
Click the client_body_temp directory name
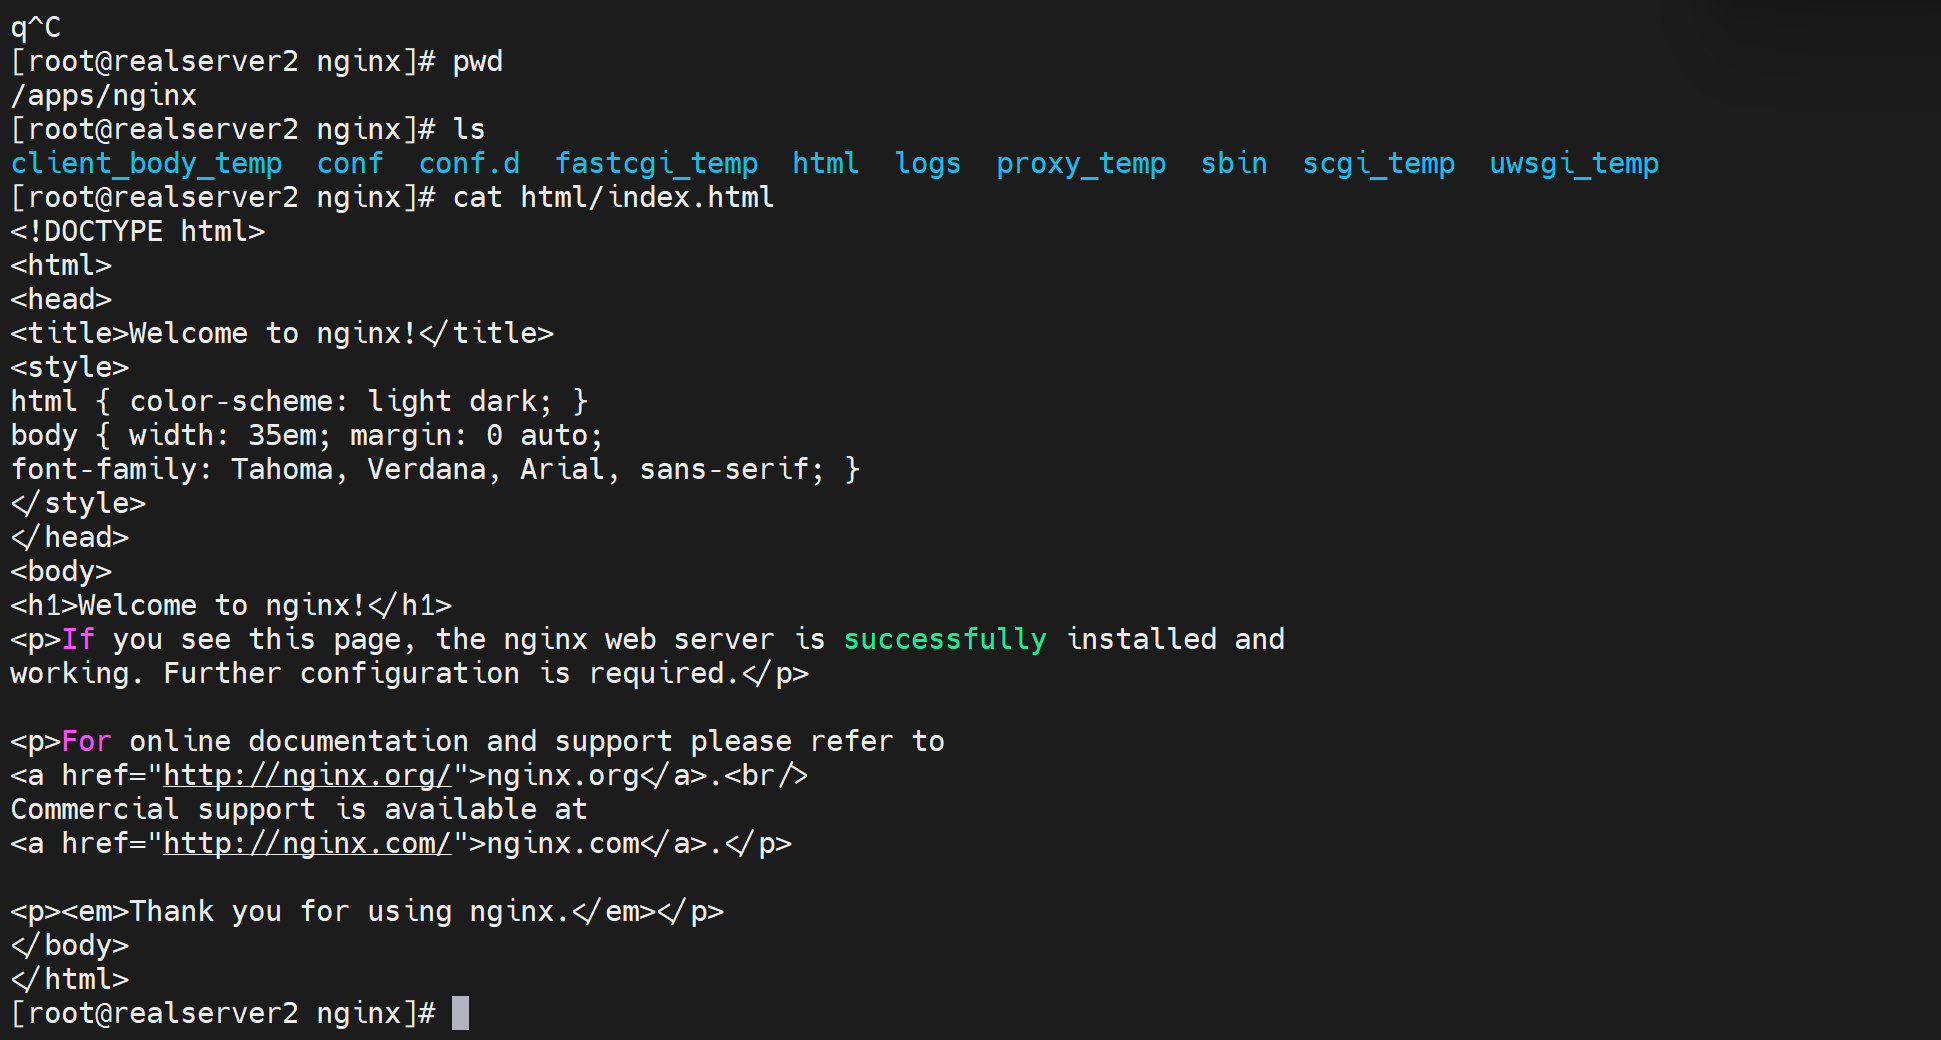(x=146, y=164)
